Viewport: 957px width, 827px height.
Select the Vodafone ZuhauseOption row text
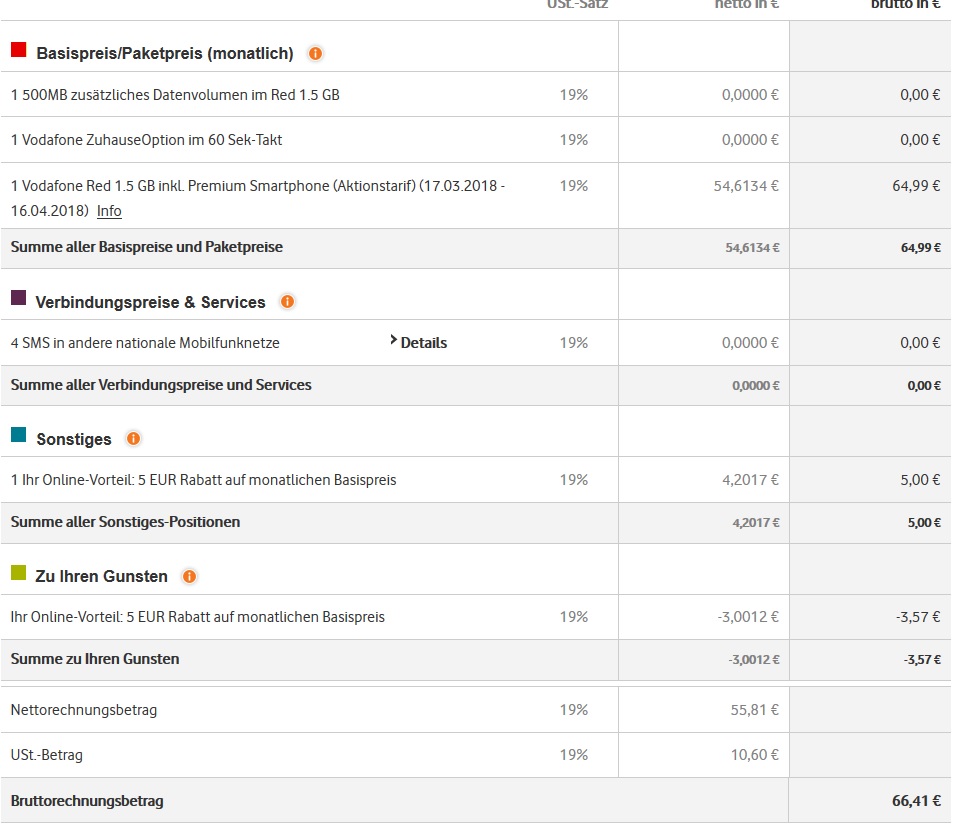(x=146, y=140)
